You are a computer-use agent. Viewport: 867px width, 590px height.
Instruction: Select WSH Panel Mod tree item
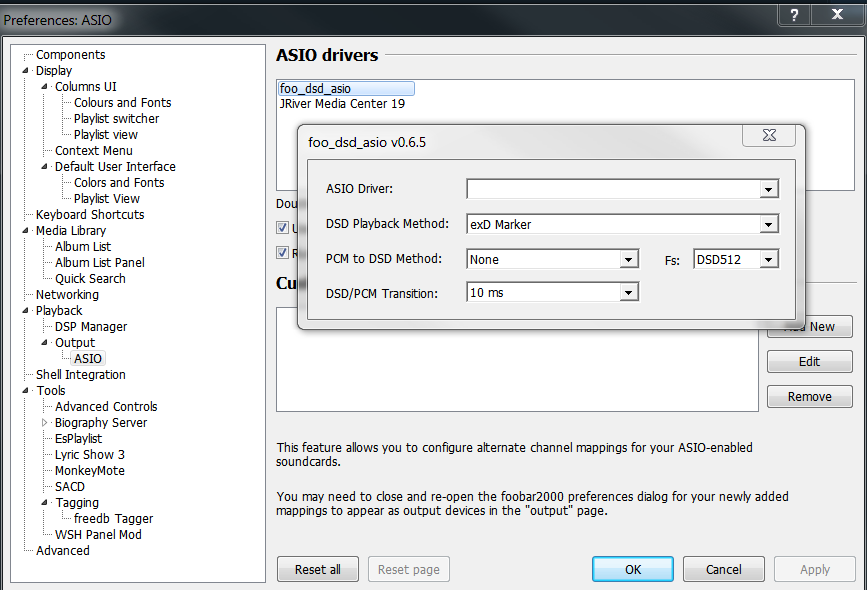coord(98,535)
